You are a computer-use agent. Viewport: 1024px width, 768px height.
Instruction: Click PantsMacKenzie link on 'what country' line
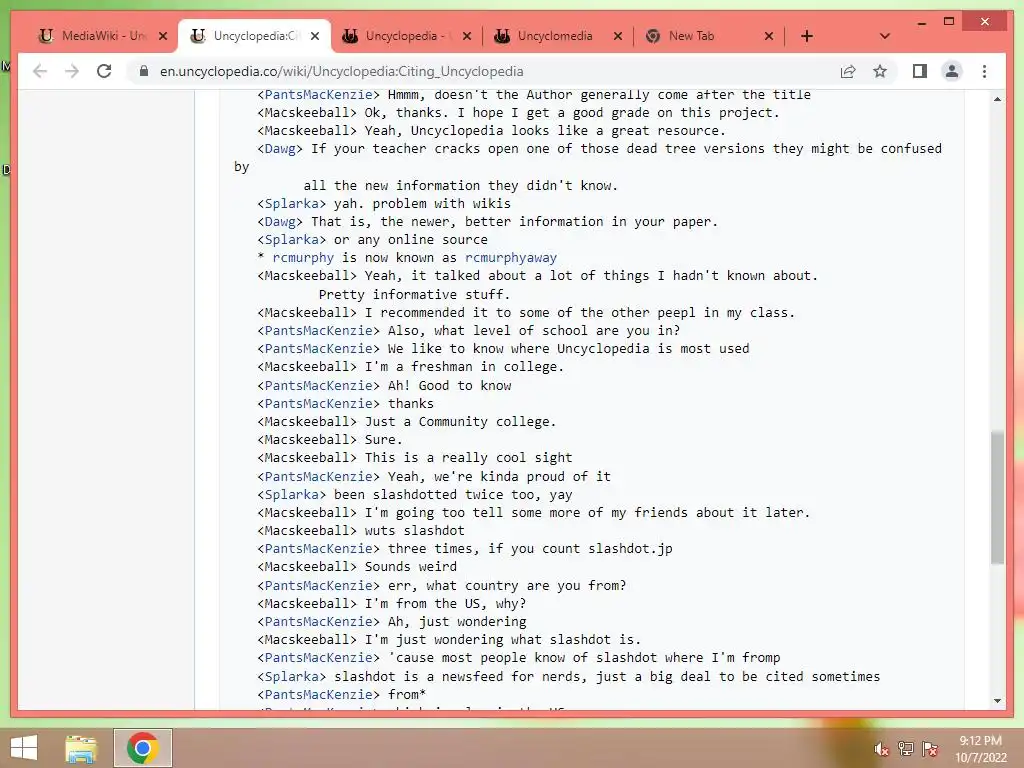pyautogui.click(x=318, y=585)
